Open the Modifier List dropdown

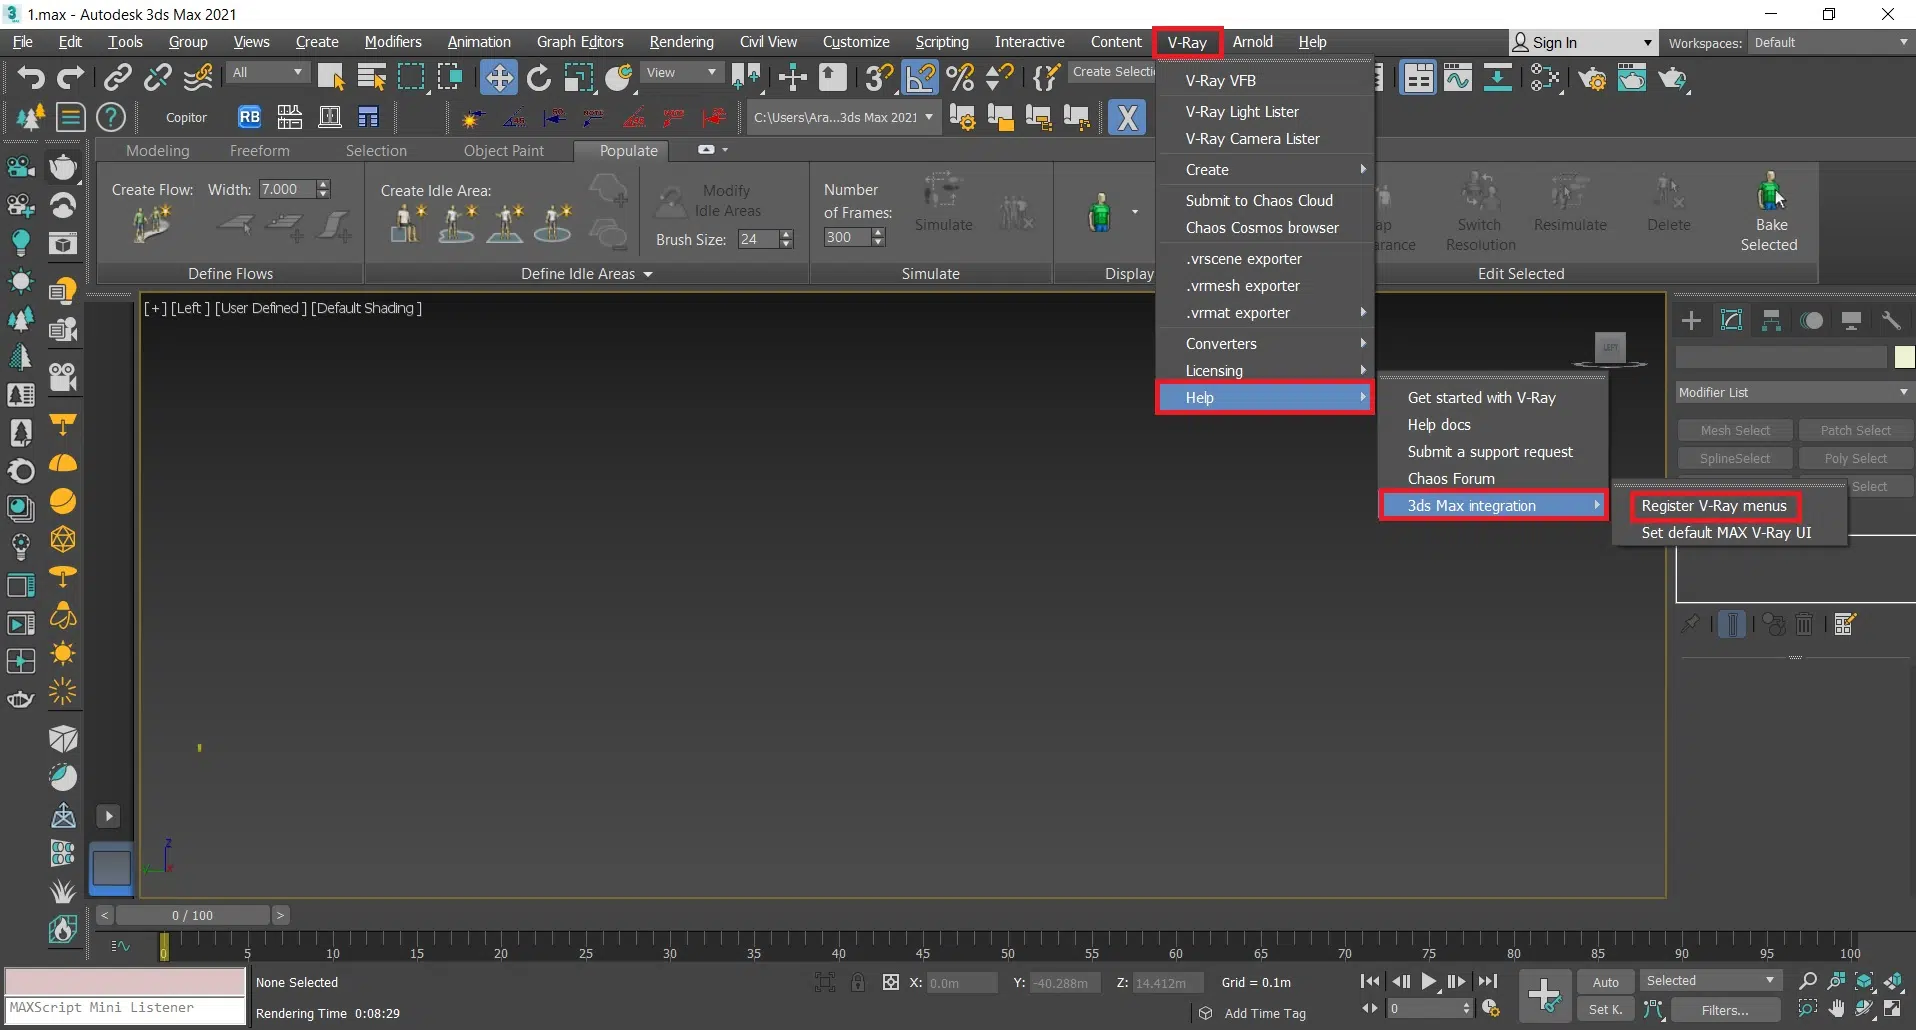(1793, 392)
